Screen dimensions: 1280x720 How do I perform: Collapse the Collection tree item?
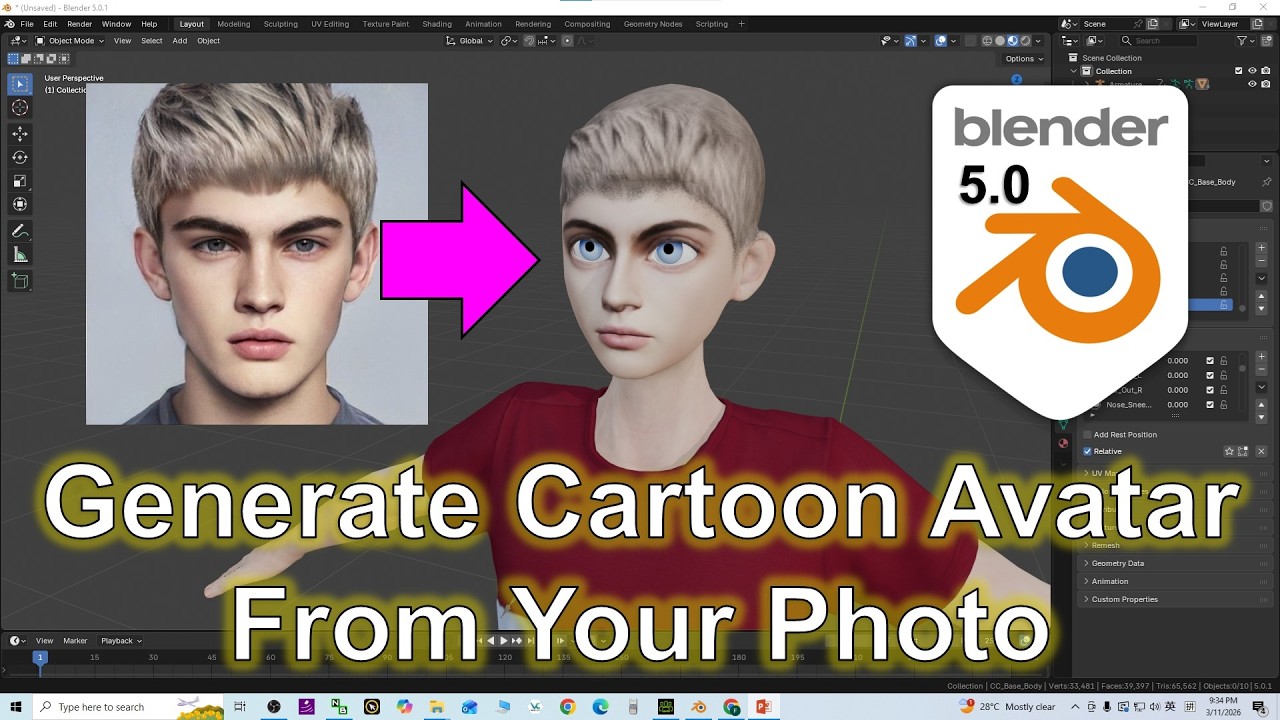pyautogui.click(x=1075, y=71)
